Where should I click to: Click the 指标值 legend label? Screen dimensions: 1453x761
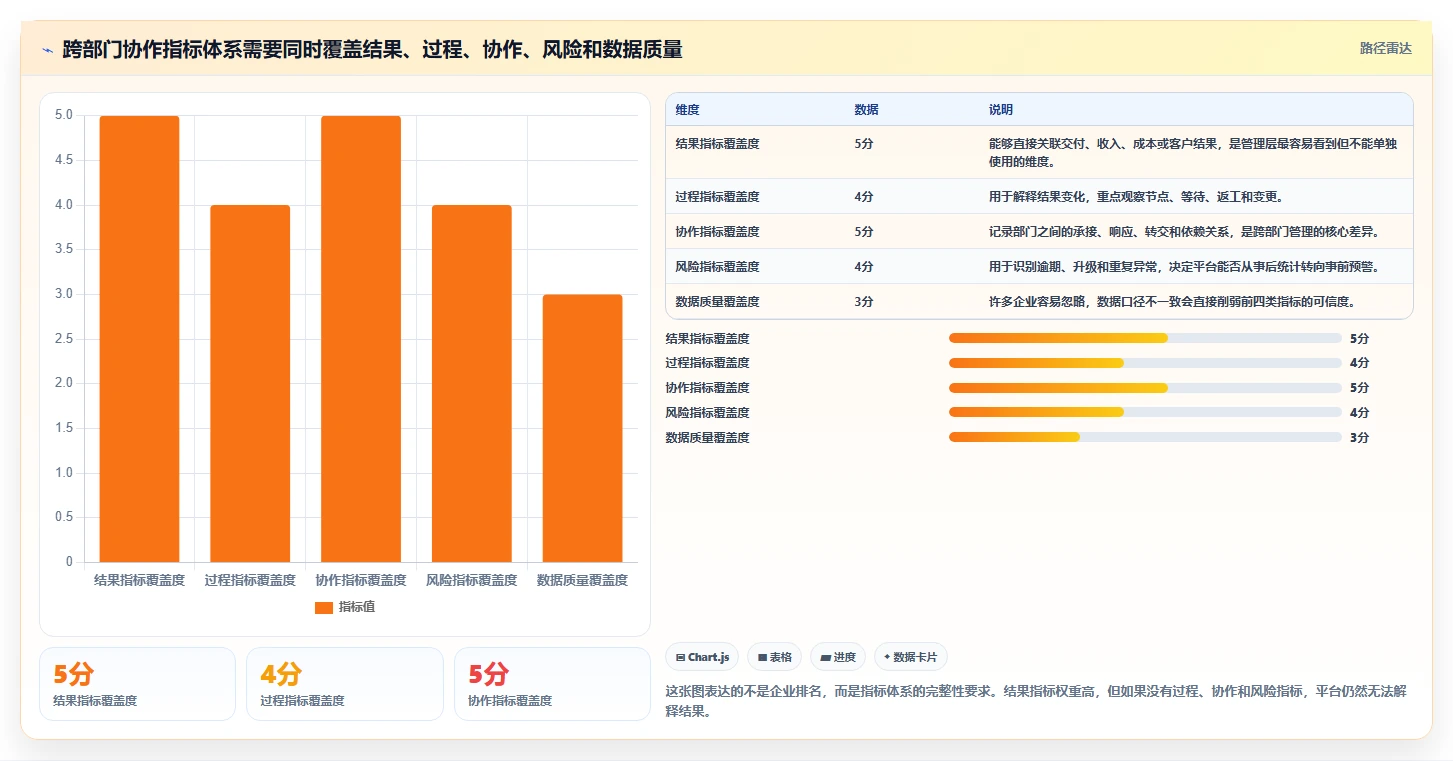point(357,607)
